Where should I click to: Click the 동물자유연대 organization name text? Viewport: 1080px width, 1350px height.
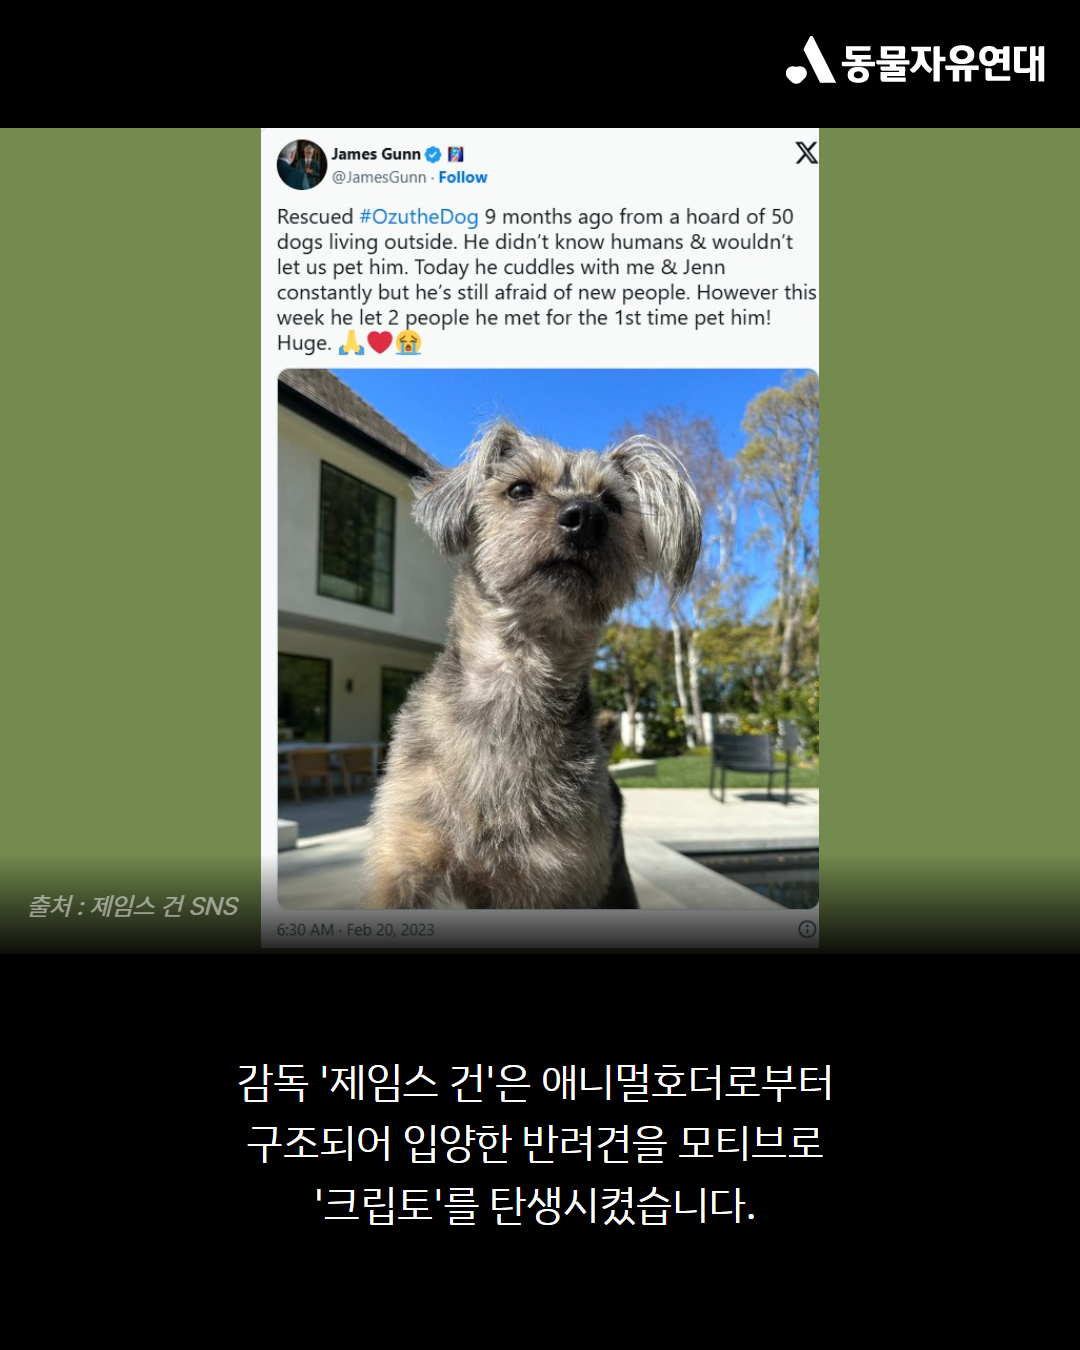coord(943,63)
